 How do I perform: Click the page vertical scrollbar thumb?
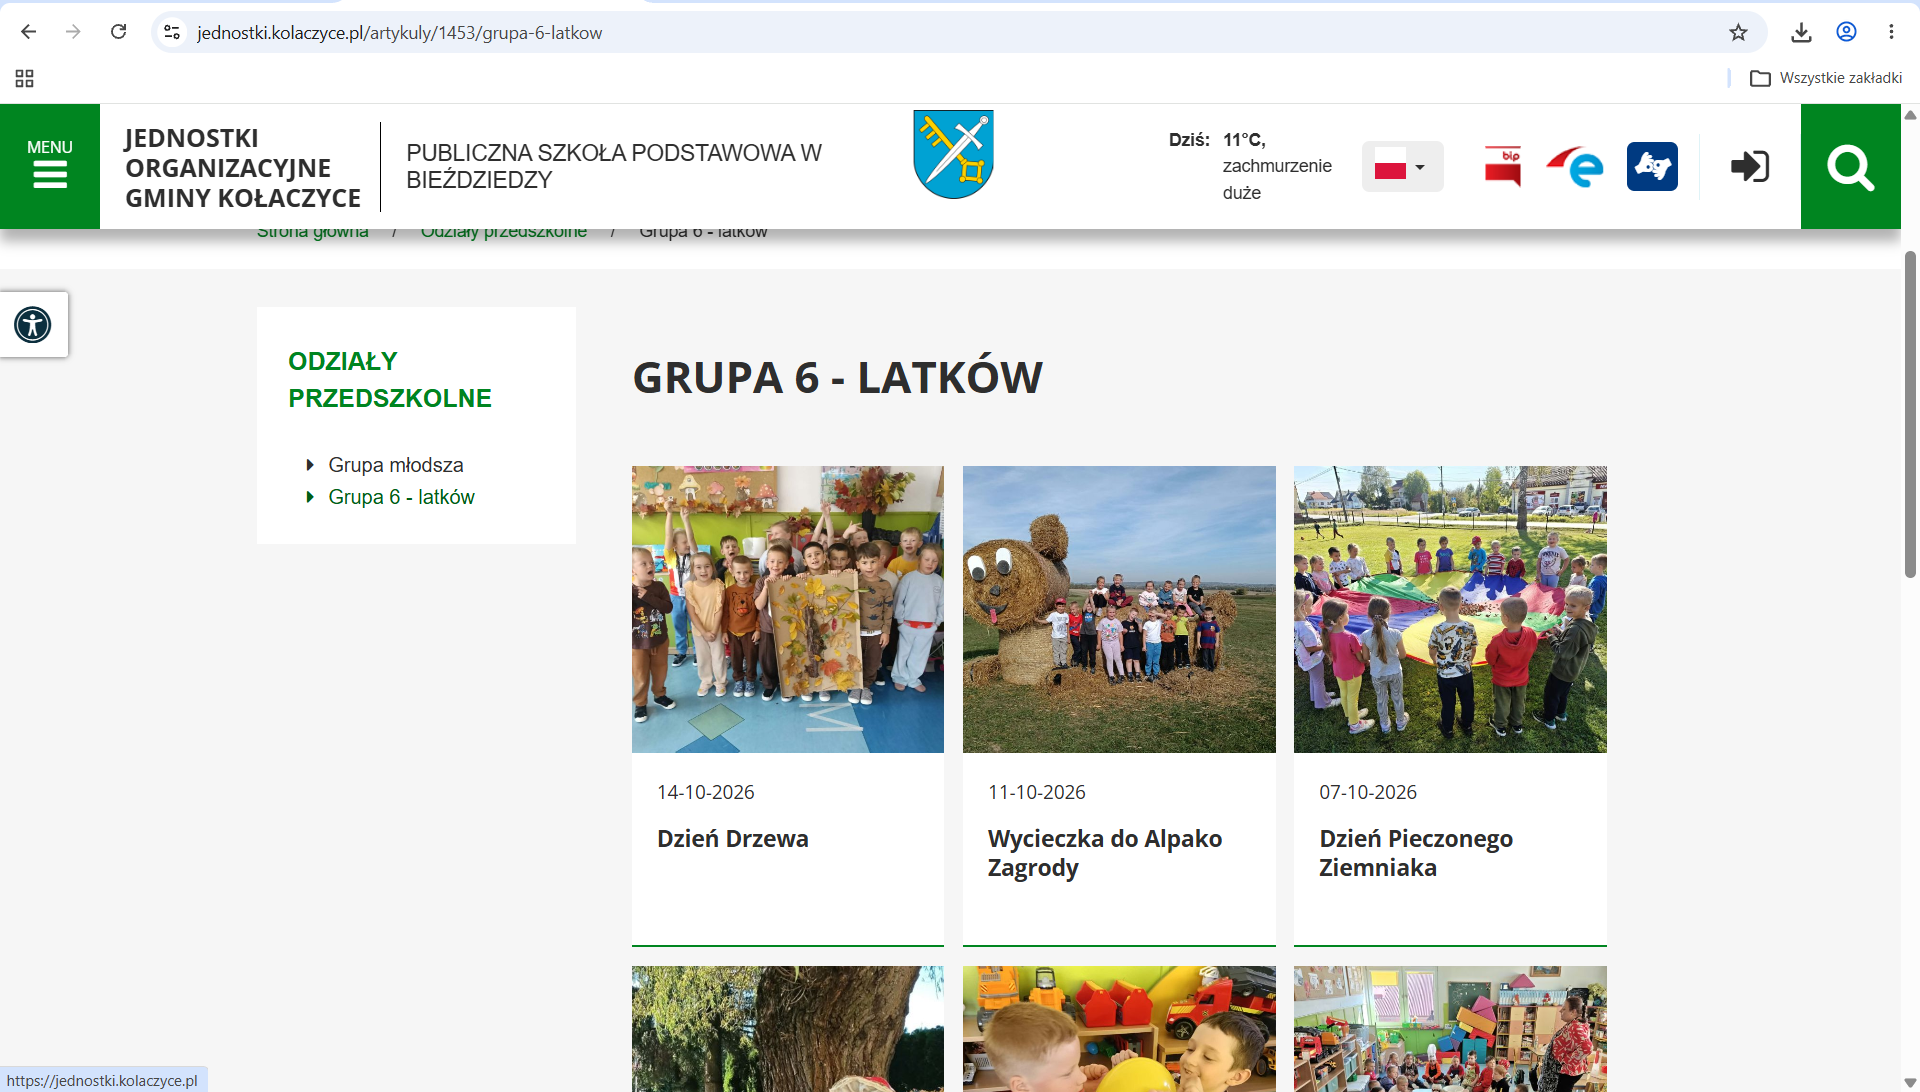[1910, 414]
